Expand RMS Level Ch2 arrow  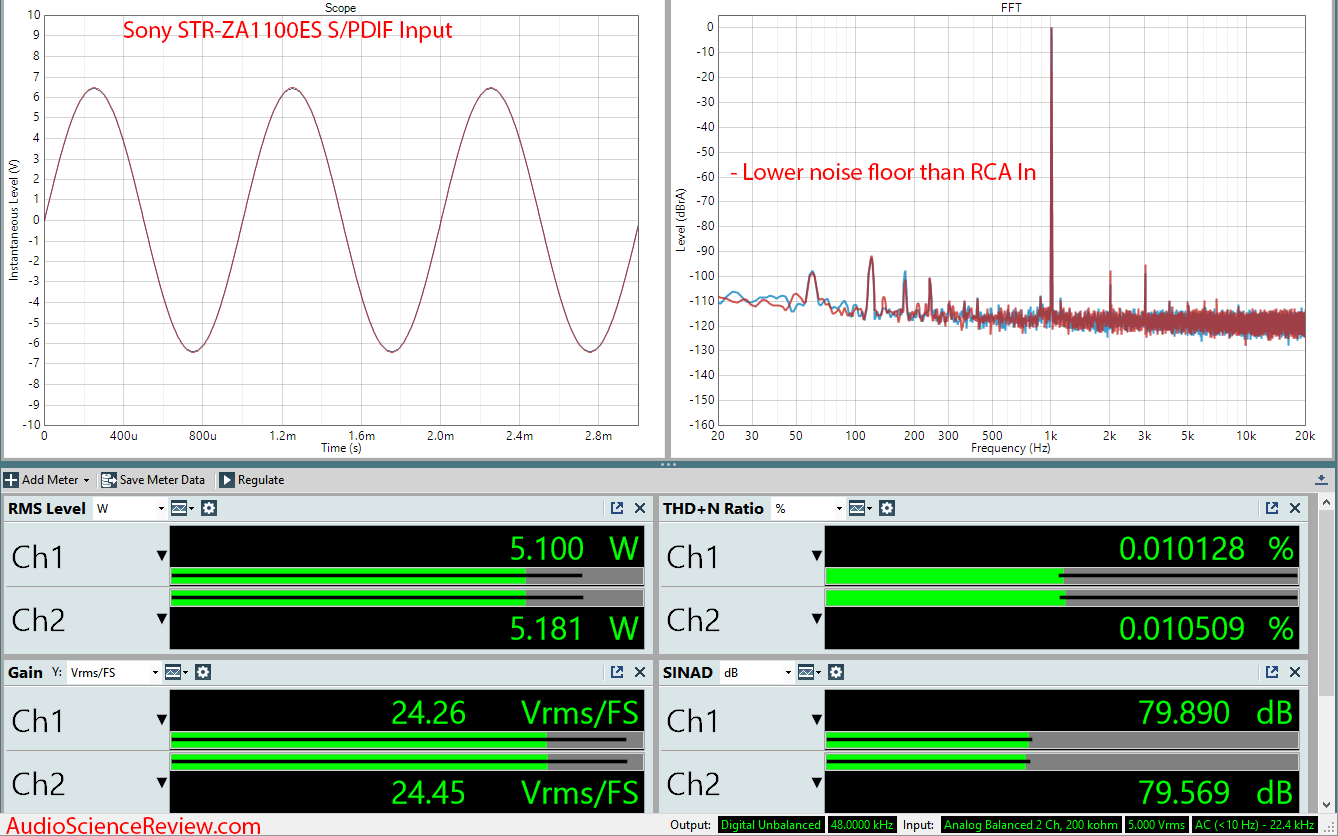point(161,619)
